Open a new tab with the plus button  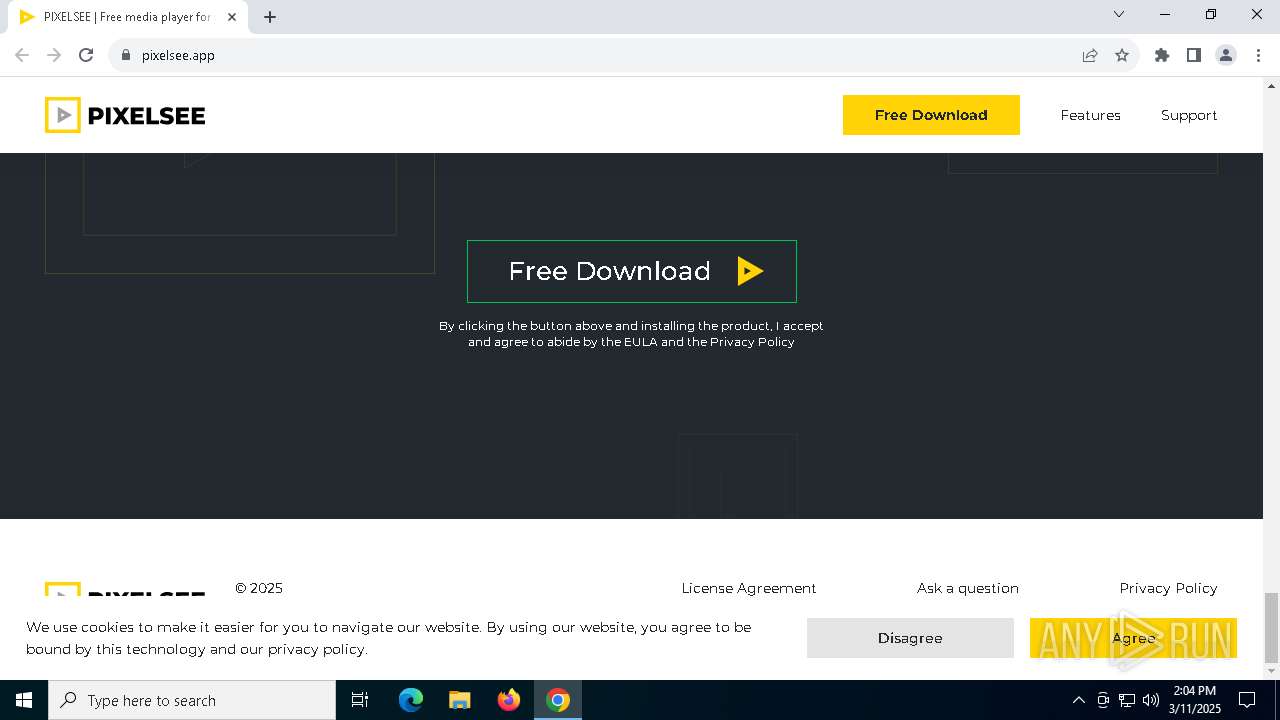tap(270, 17)
